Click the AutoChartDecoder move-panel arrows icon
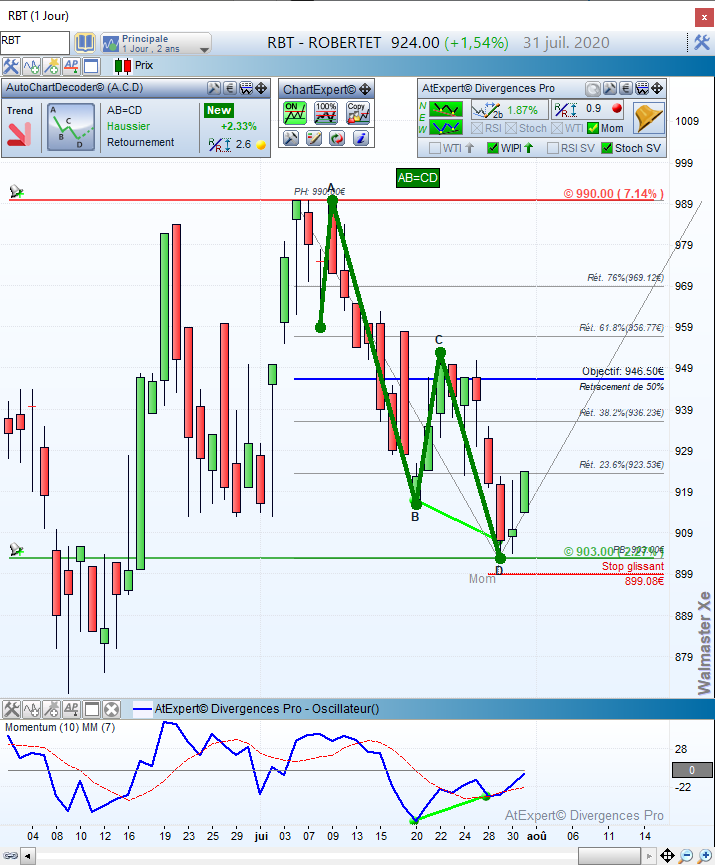Viewport: 715px width, 865px height. pyautogui.click(x=261, y=88)
